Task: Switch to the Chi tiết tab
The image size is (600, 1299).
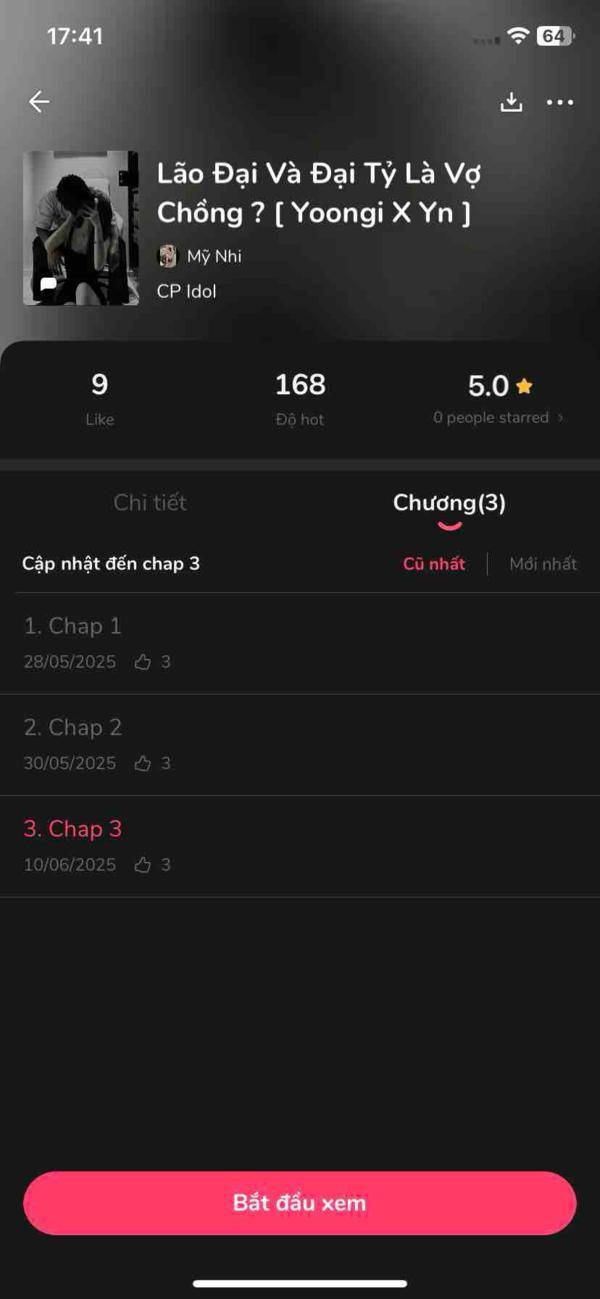Action: click(150, 502)
